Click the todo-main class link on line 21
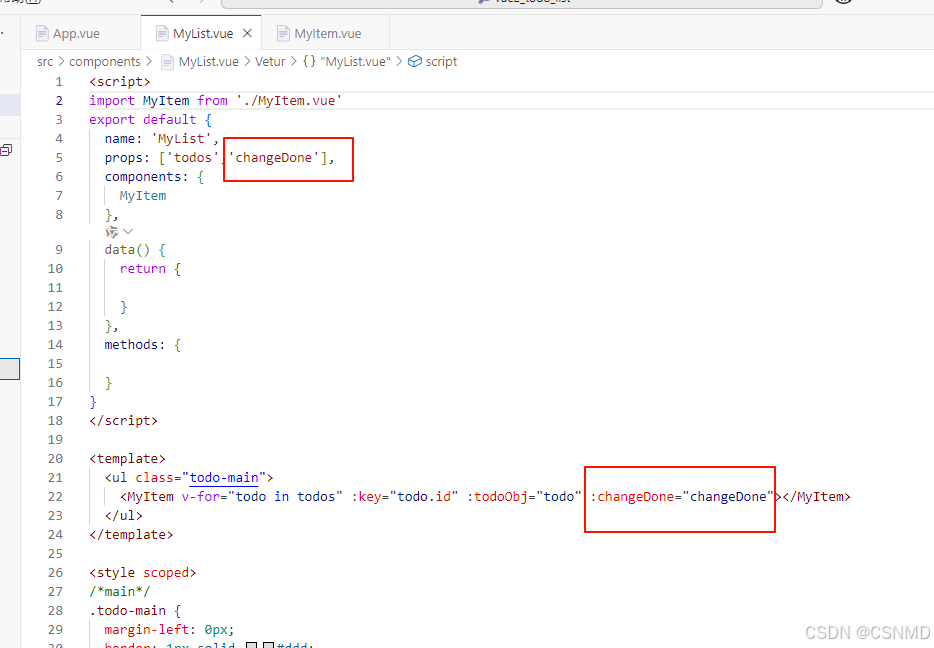Screen dimensions: 934x648 224,478
